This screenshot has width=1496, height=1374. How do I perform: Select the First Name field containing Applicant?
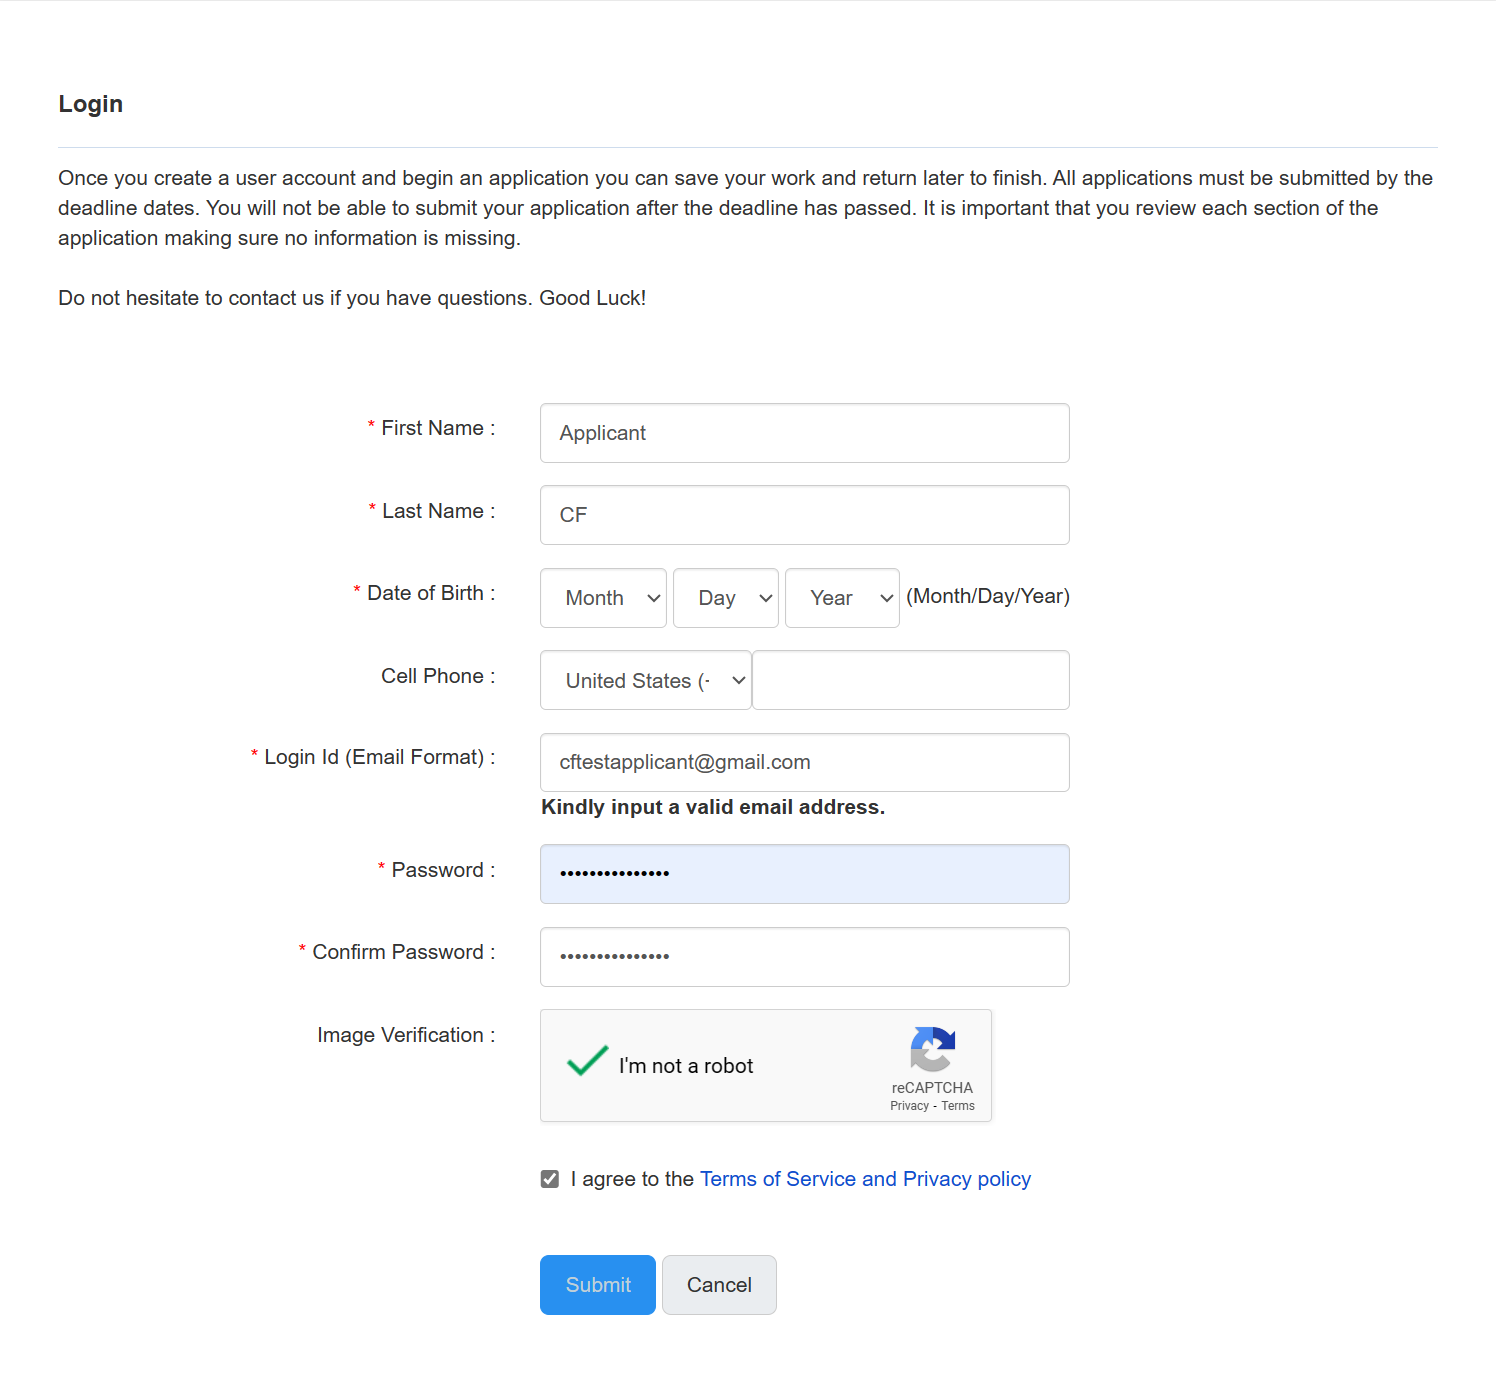804,433
